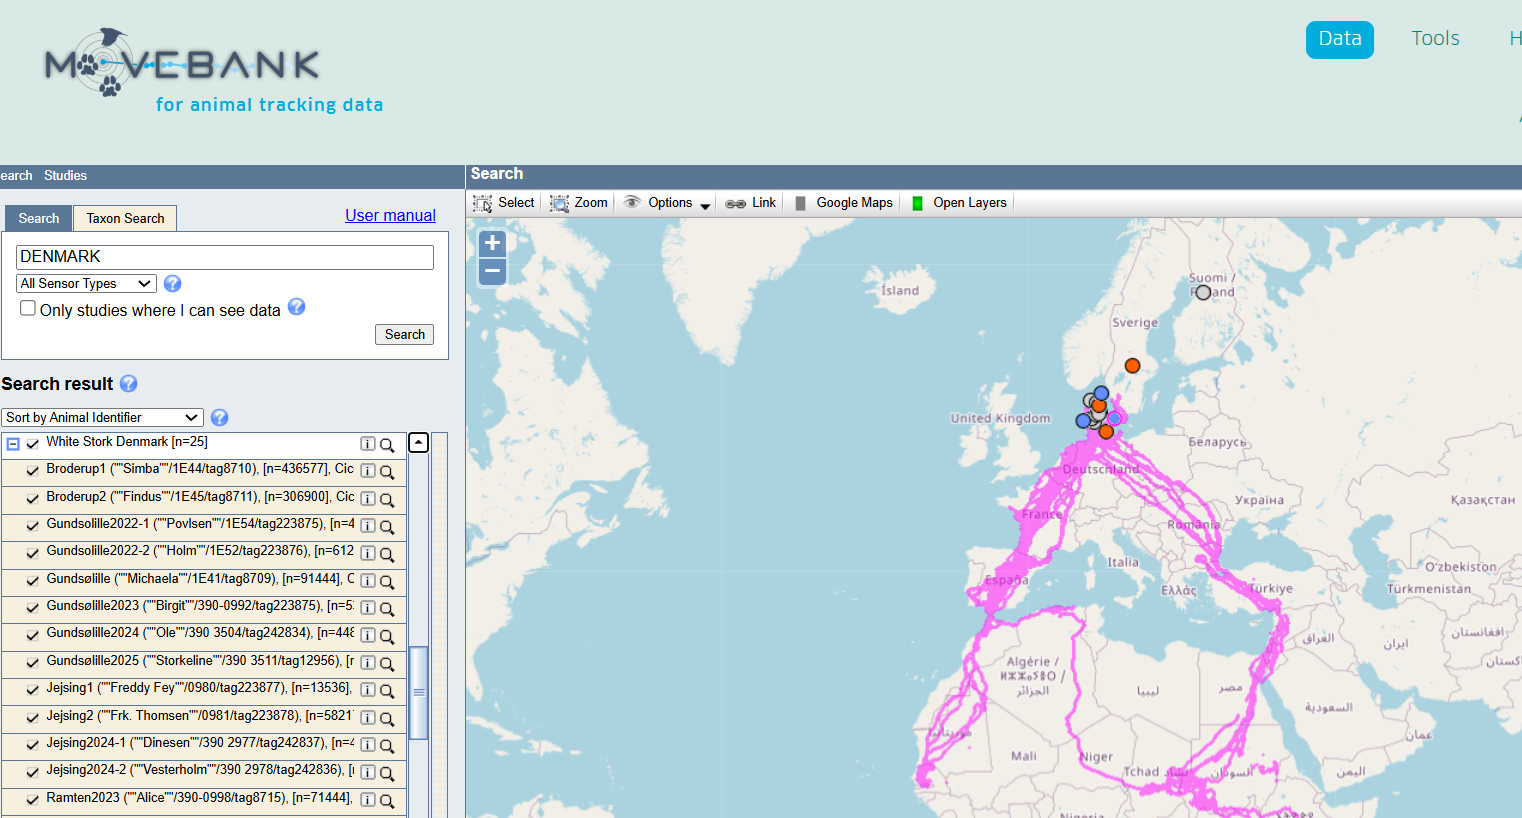
Task: Collapse the White Stork Denmark tree node
Action: [13, 444]
